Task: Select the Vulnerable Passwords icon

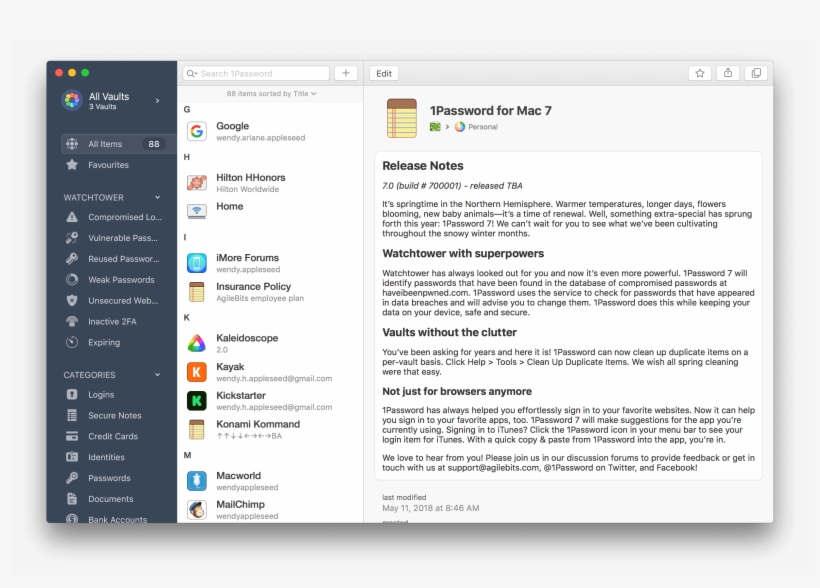Action: (72, 238)
